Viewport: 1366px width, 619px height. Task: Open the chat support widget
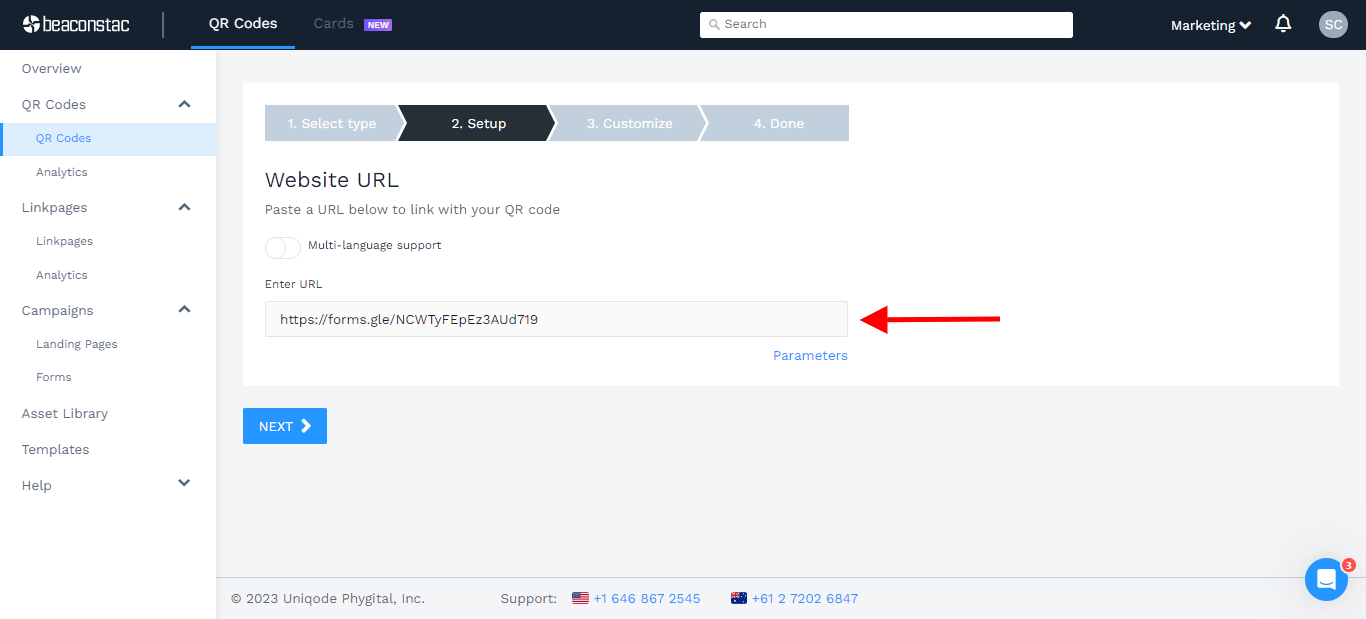pyautogui.click(x=1326, y=579)
